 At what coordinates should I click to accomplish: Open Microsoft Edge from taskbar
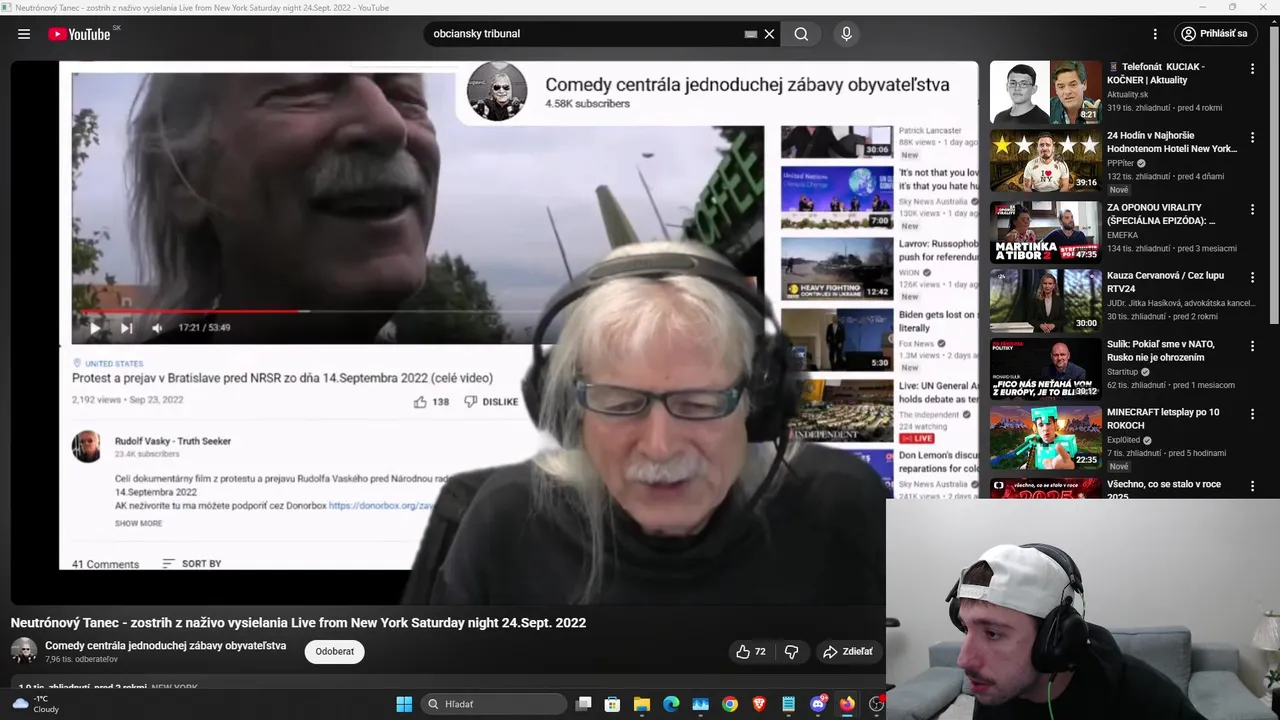click(x=671, y=704)
